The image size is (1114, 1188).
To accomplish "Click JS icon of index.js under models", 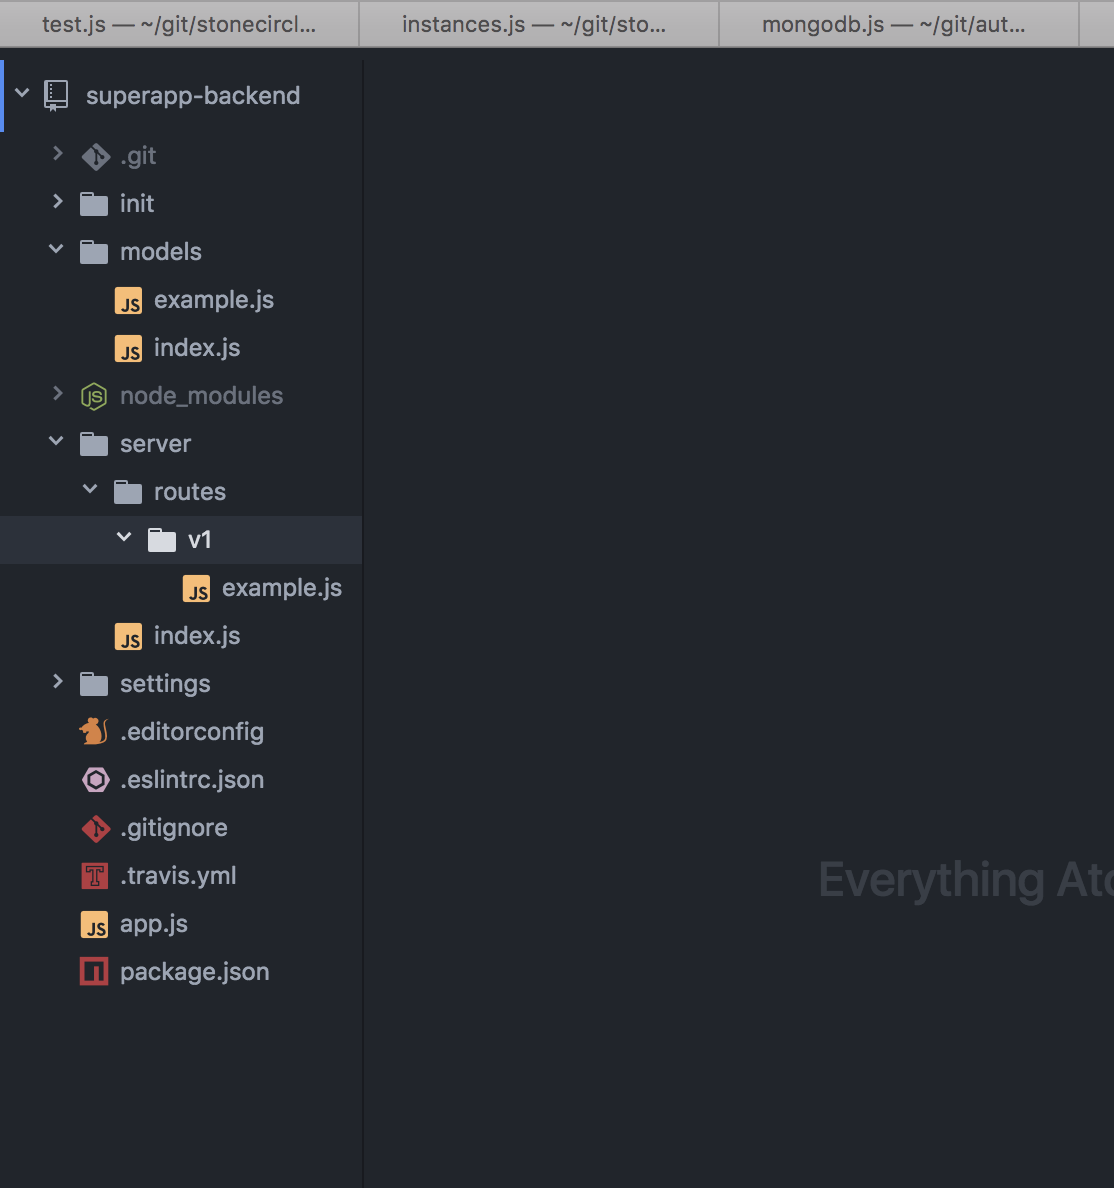I will click(x=129, y=349).
